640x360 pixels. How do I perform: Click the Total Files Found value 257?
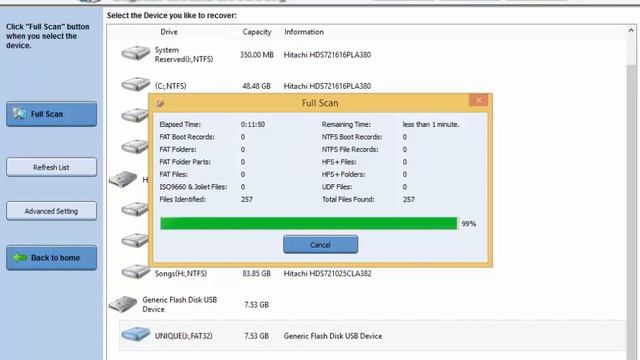(x=409, y=200)
